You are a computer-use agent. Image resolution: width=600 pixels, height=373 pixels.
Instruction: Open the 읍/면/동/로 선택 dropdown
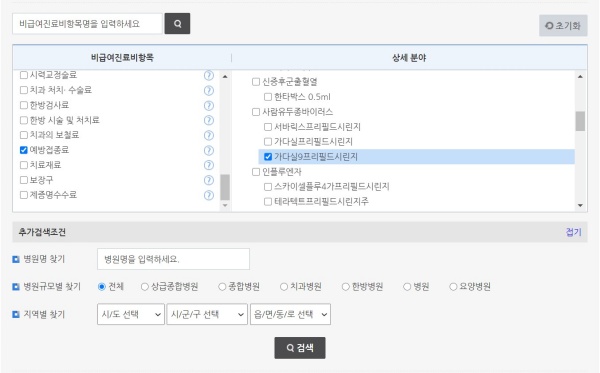click(290, 314)
